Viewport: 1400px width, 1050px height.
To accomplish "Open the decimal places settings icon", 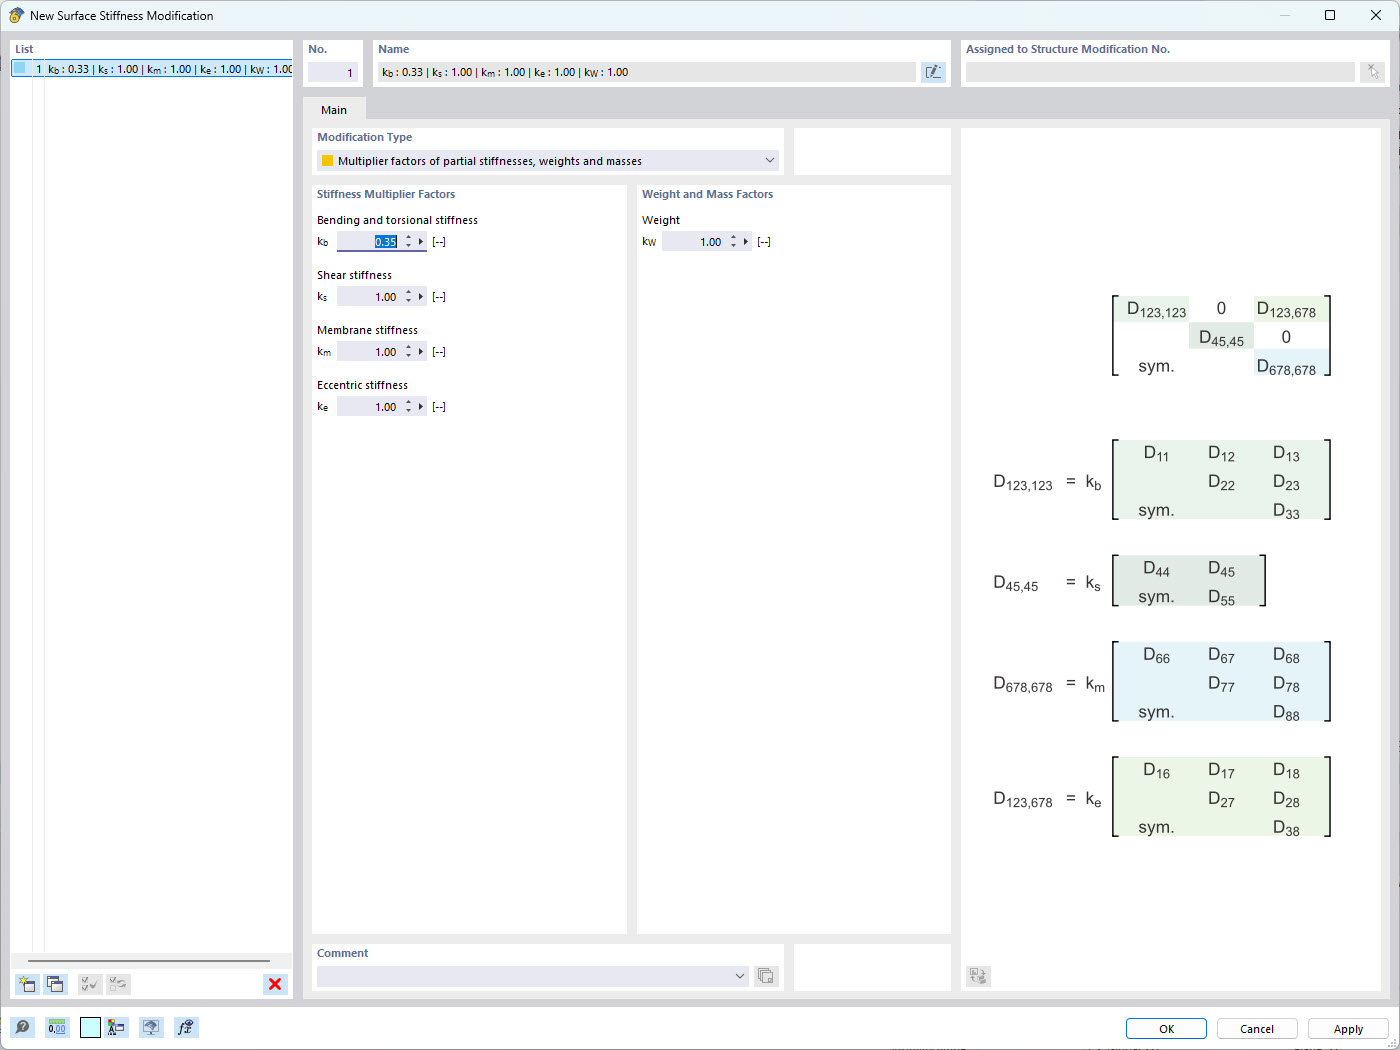I will click(x=57, y=1027).
